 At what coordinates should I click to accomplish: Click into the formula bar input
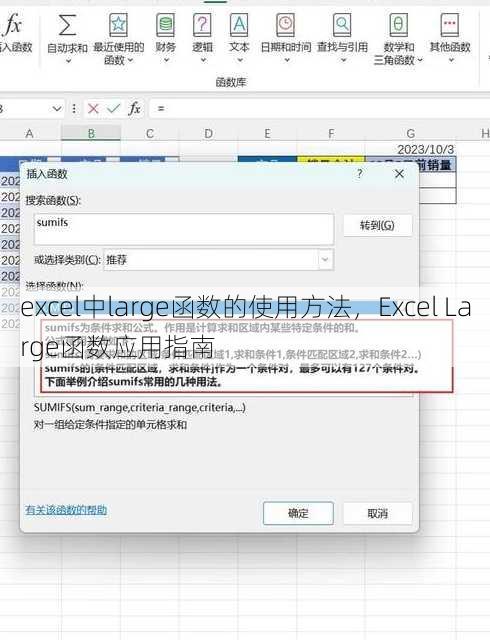319,109
